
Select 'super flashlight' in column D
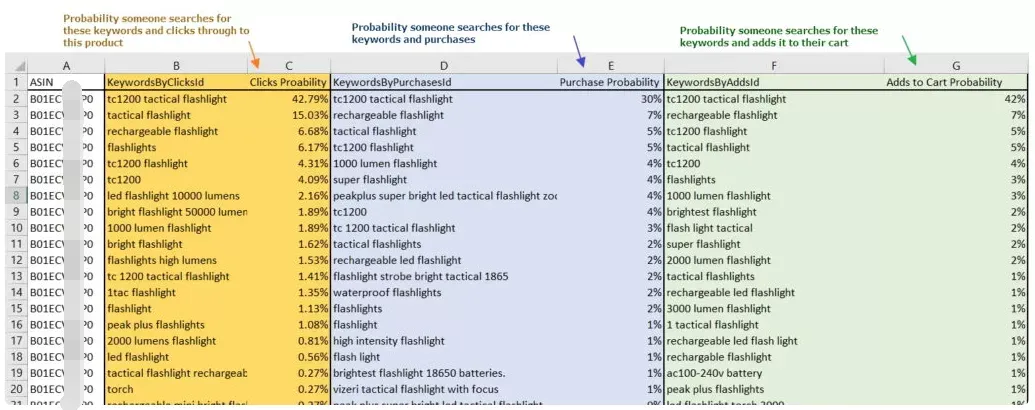tap(444, 180)
